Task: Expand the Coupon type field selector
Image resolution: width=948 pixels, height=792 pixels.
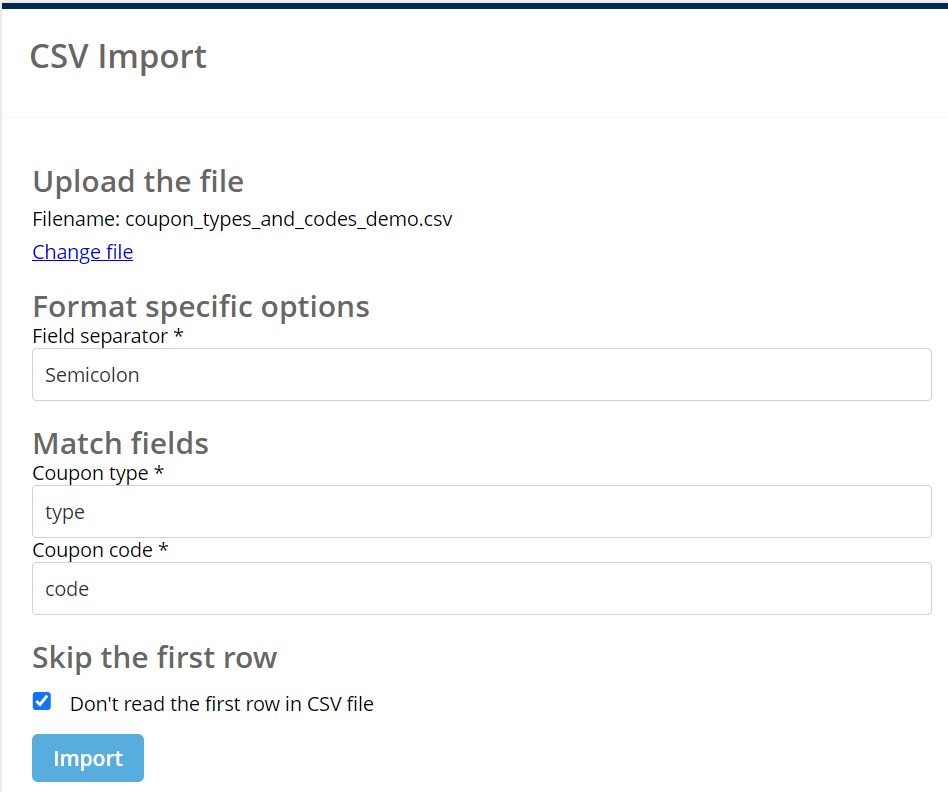Action: click(481, 512)
